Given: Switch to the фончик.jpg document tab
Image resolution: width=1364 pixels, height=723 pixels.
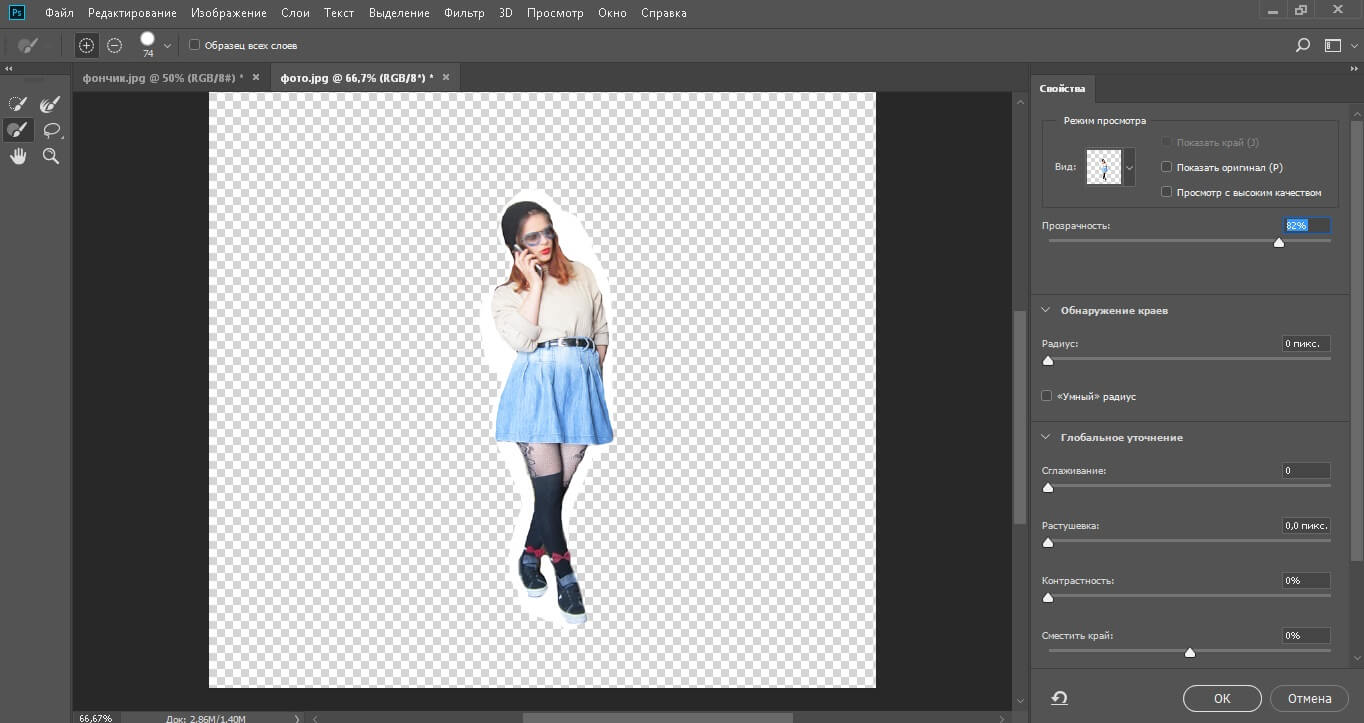Looking at the screenshot, I should (160, 77).
